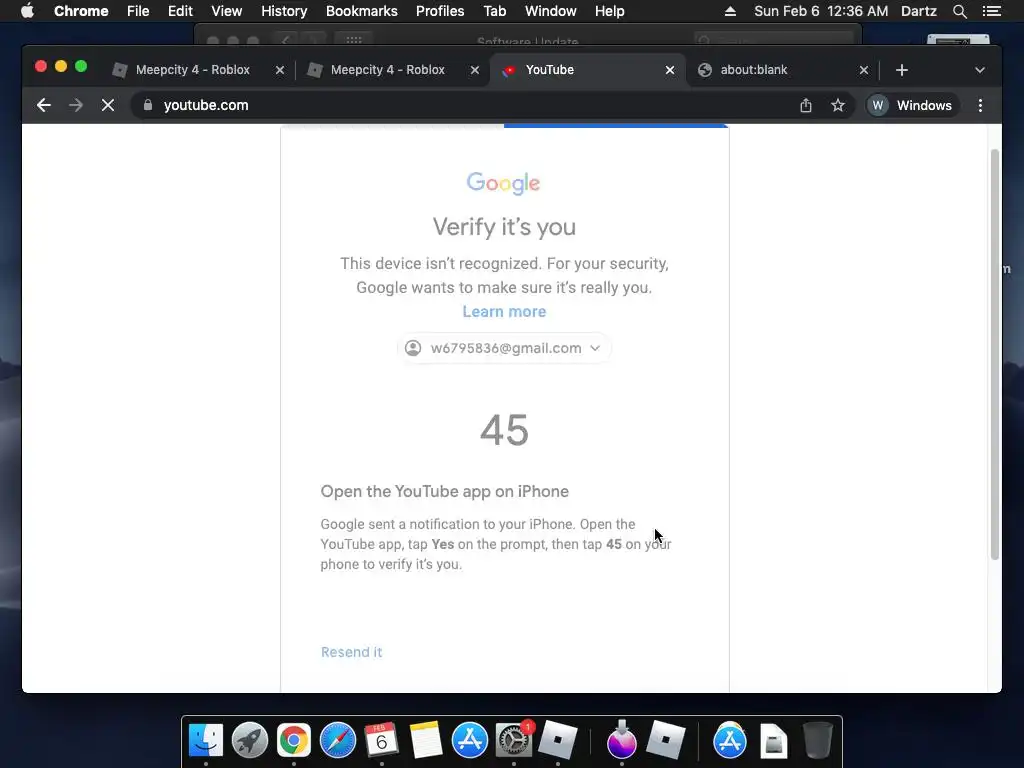Launch Safari from the Dock

[338, 740]
